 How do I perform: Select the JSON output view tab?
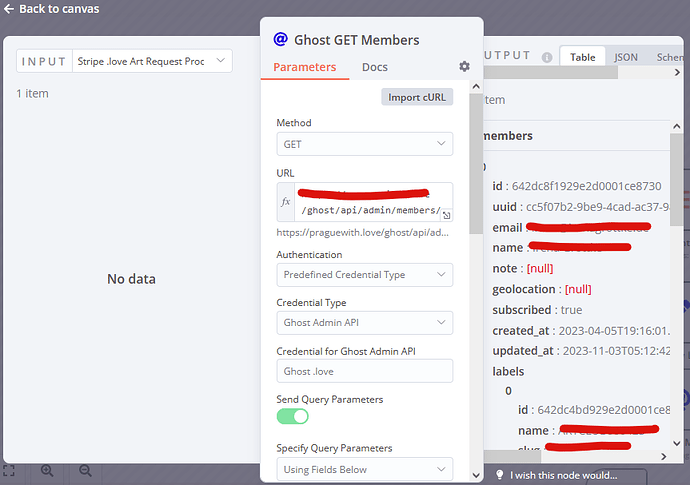(x=626, y=57)
